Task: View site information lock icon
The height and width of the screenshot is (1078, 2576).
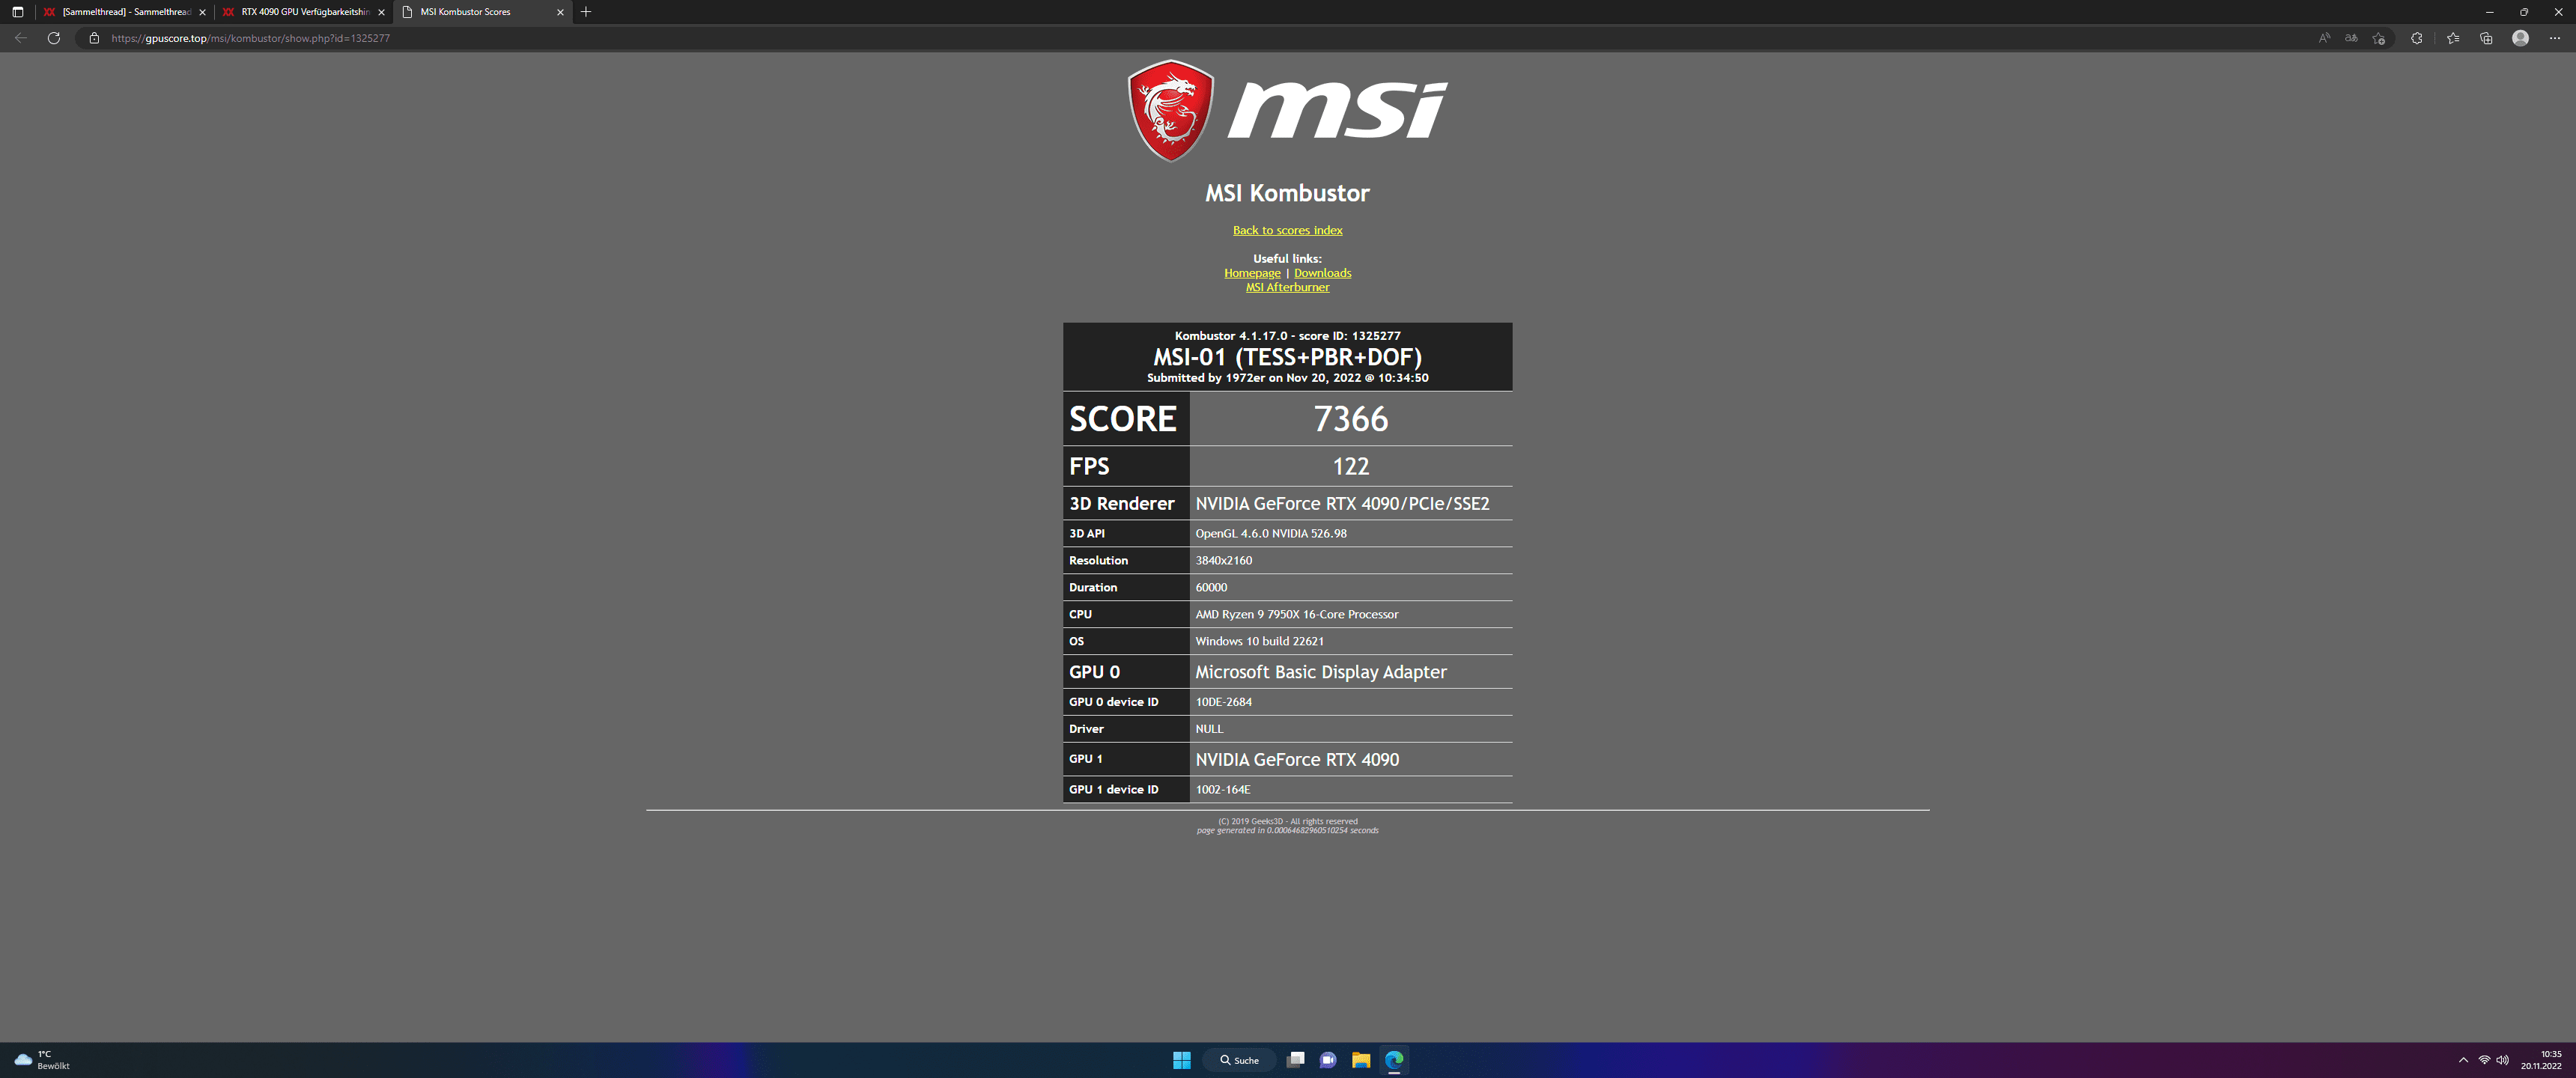Action: [x=94, y=38]
